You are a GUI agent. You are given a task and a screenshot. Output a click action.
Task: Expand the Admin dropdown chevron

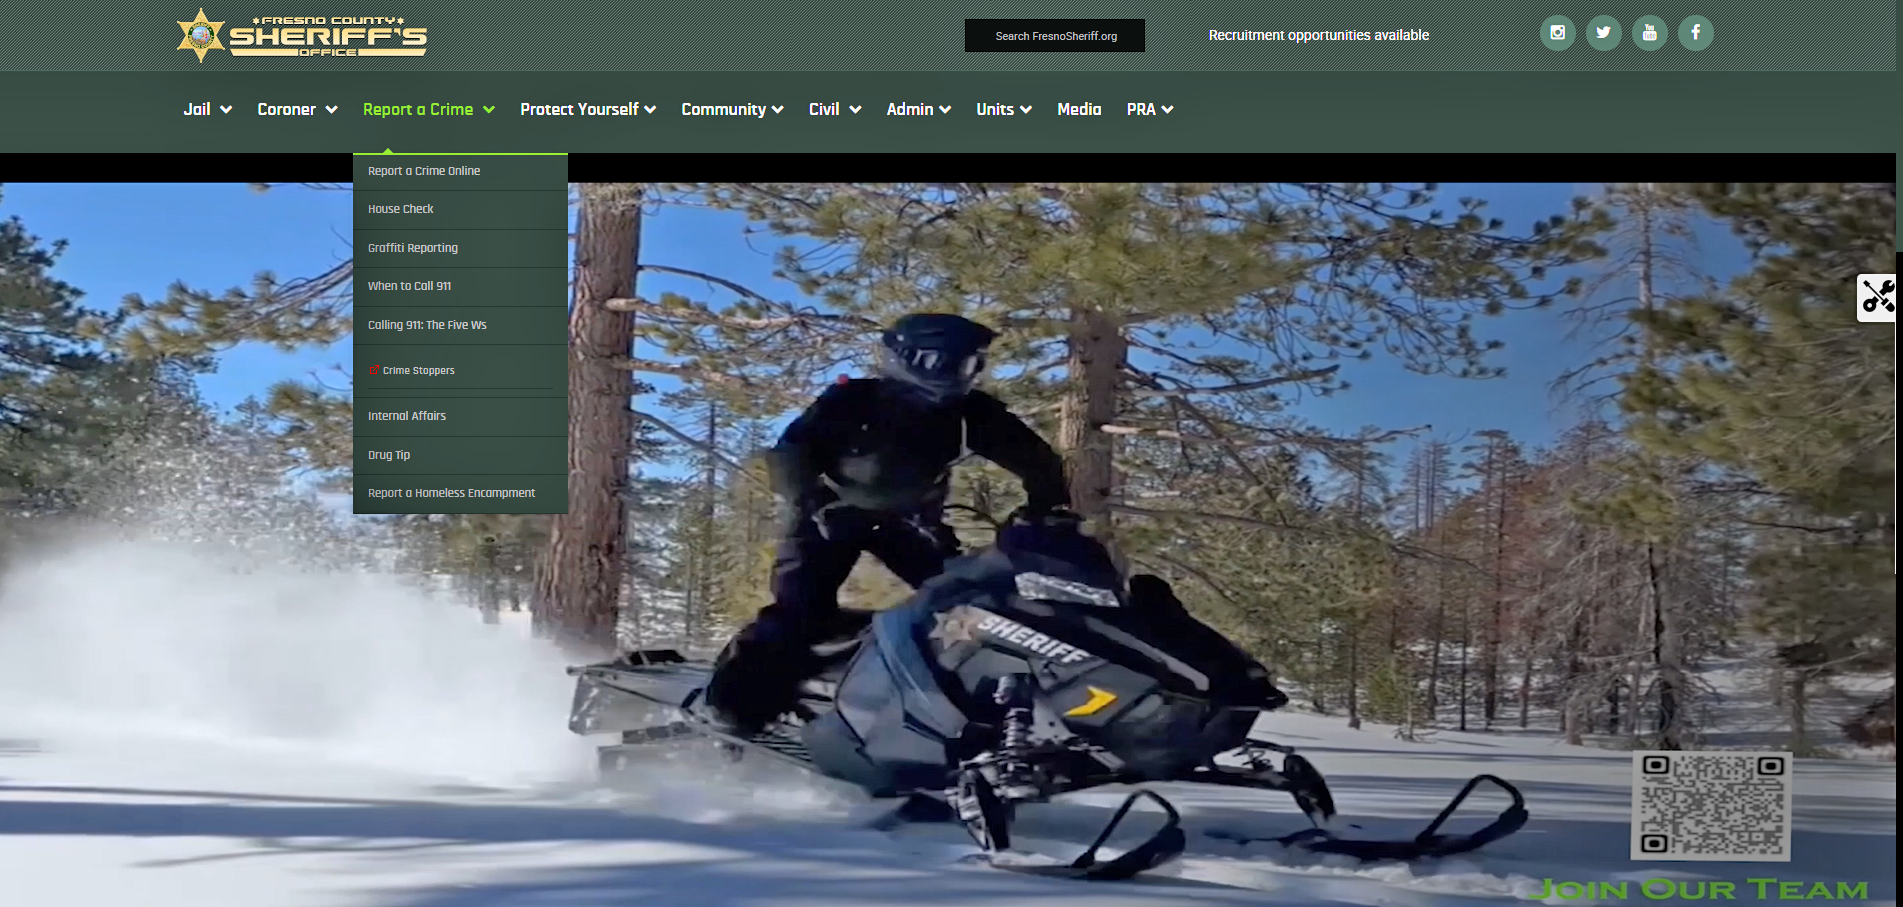[945, 110]
